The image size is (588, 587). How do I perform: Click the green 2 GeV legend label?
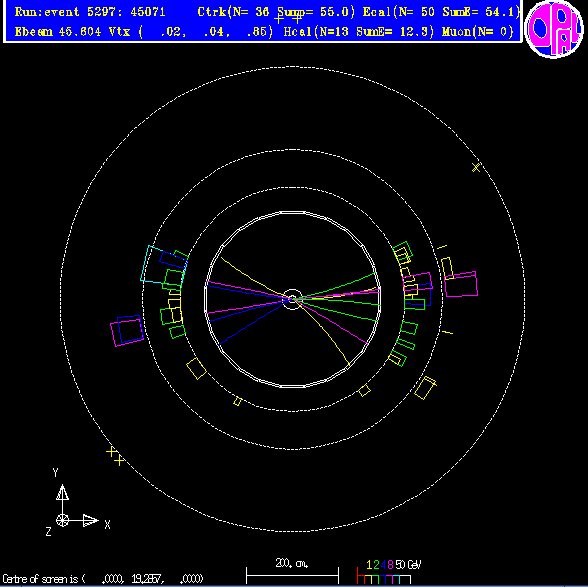(376, 565)
